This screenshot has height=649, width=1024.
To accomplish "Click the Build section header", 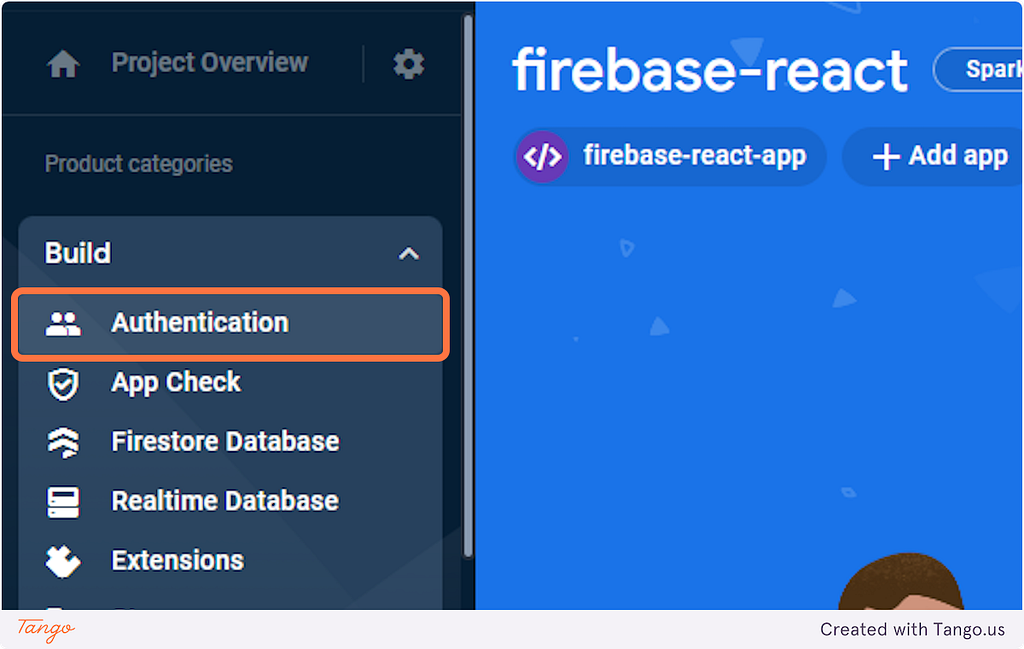I will (x=231, y=253).
